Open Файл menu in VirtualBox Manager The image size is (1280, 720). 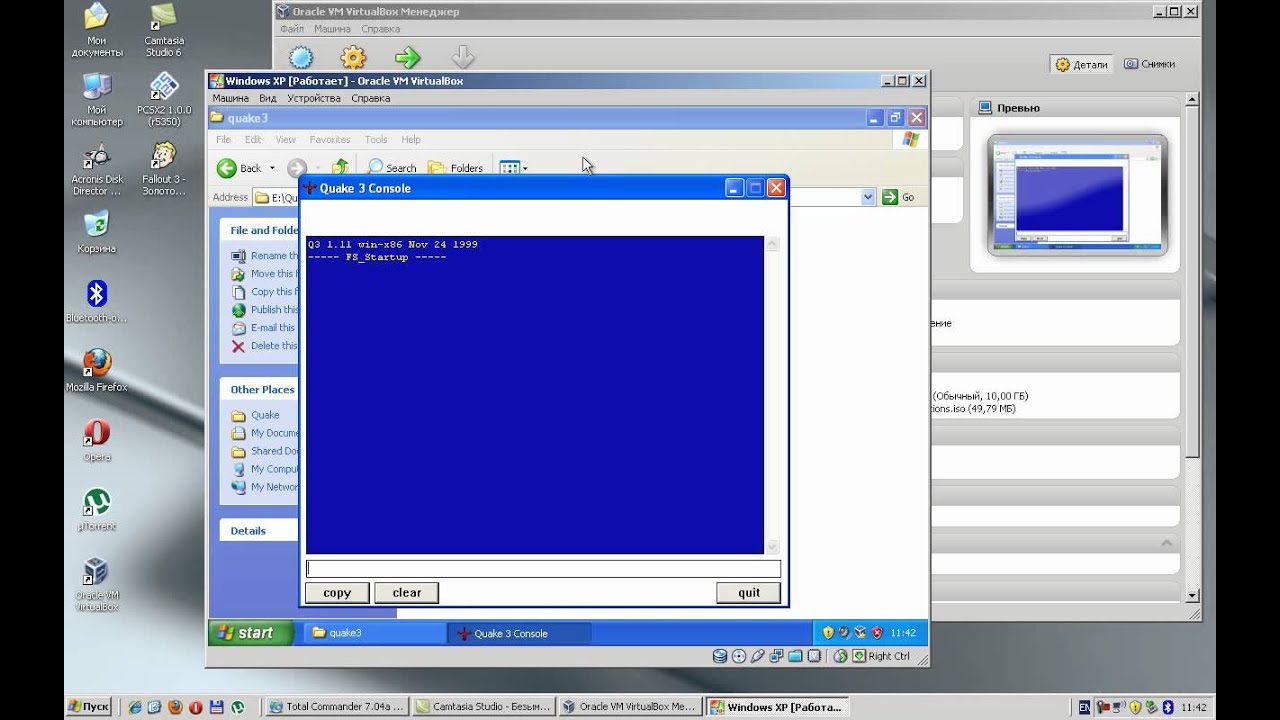[292, 29]
